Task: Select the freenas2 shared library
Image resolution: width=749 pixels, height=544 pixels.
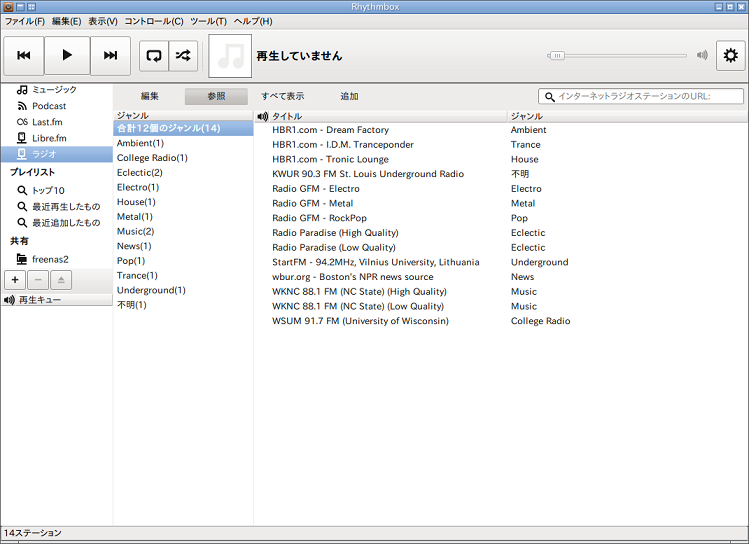Action: point(56,259)
